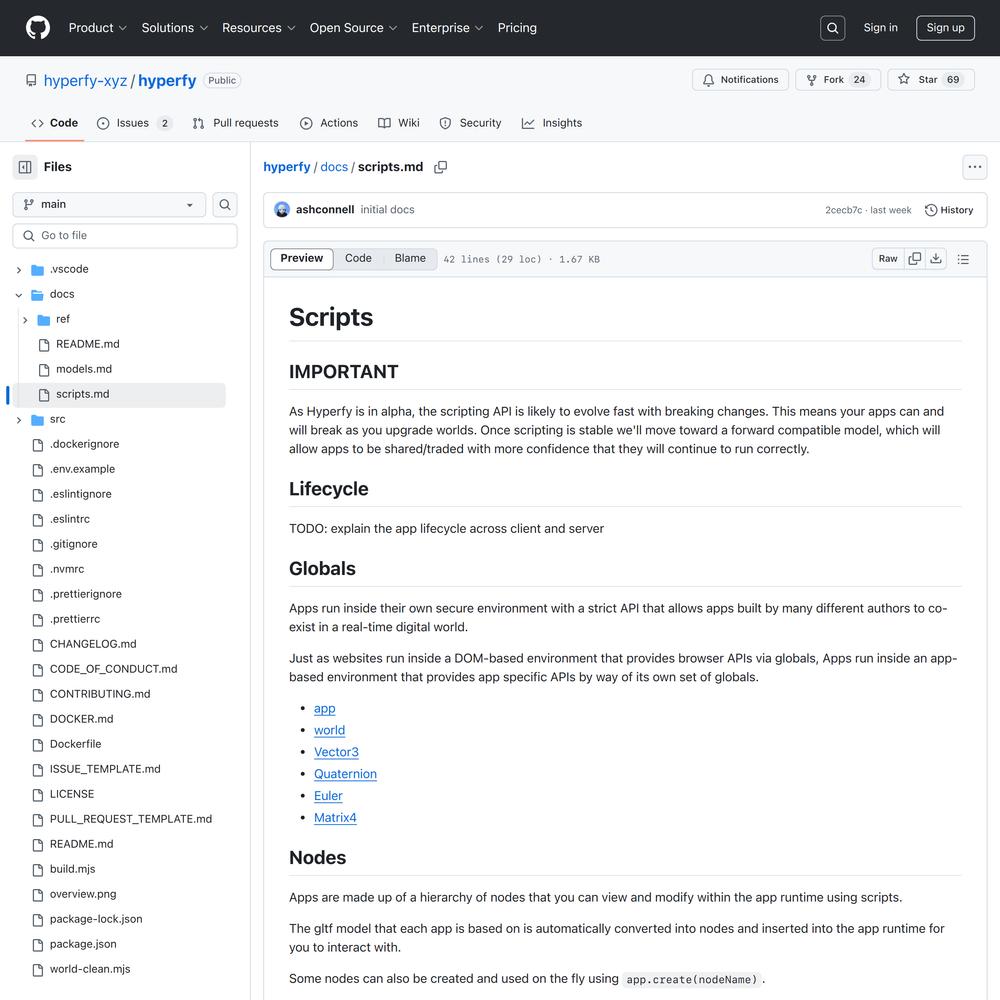Open the three-dot more file actions menu
The image size is (1000, 1000).
pyautogui.click(x=974, y=167)
